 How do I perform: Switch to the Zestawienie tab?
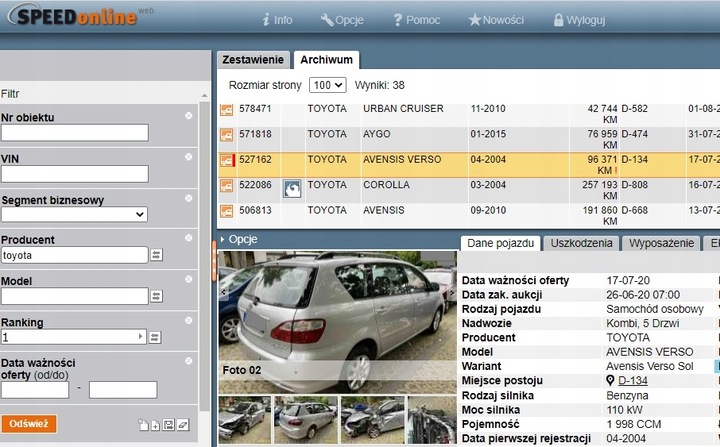[x=252, y=60]
